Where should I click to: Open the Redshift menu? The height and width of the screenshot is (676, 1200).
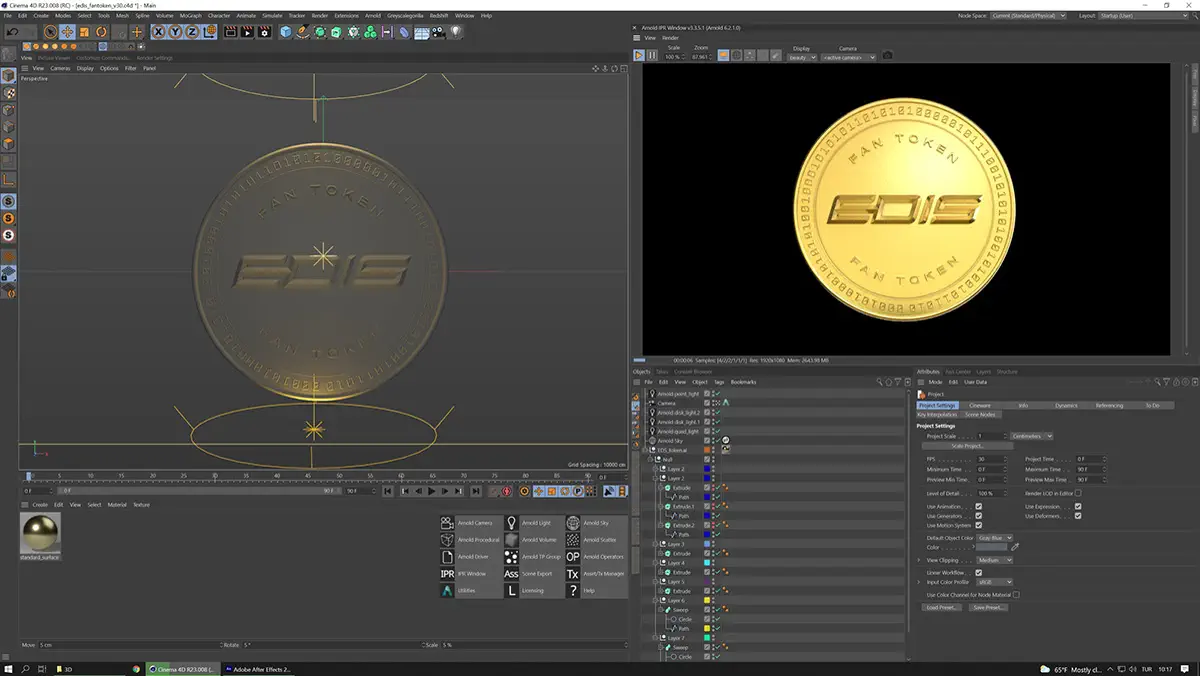[439, 16]
